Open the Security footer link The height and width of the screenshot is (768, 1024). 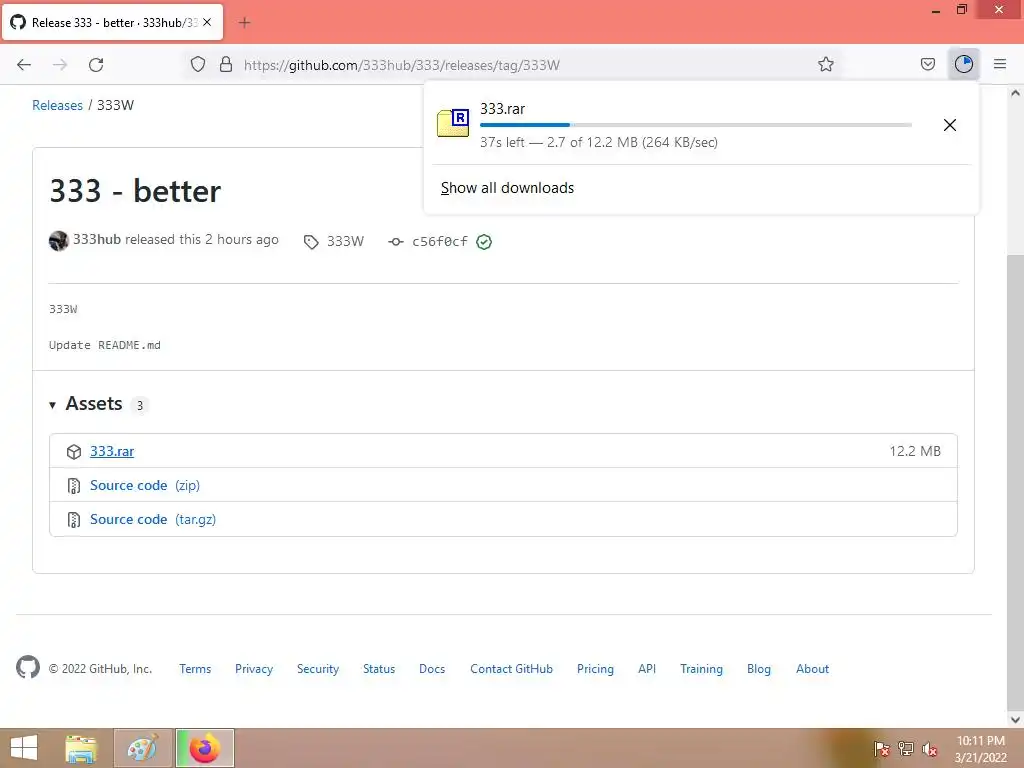pos(318,669)
